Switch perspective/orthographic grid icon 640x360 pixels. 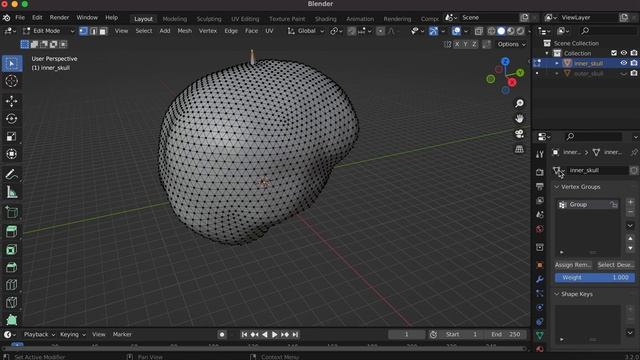click(519, 149)
